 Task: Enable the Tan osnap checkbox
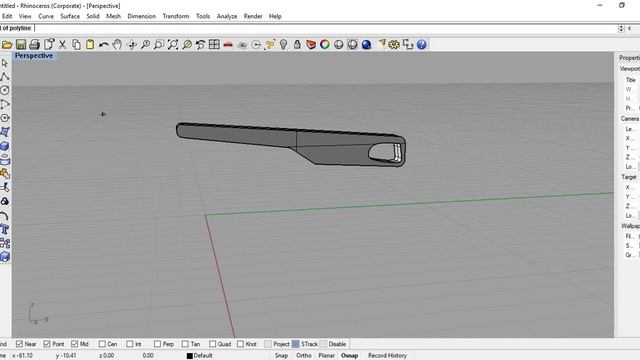click(185, 344)
